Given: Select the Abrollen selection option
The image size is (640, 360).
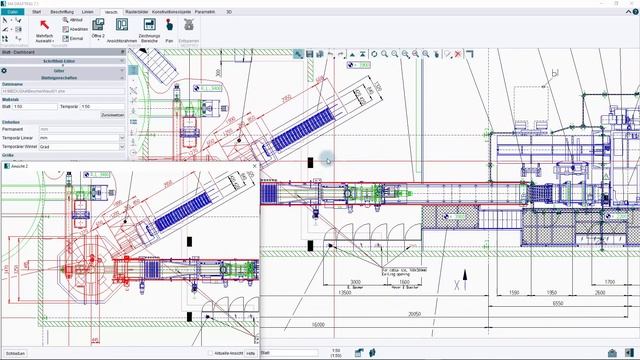Looking at the screenshot, I should tap(73, 20).
